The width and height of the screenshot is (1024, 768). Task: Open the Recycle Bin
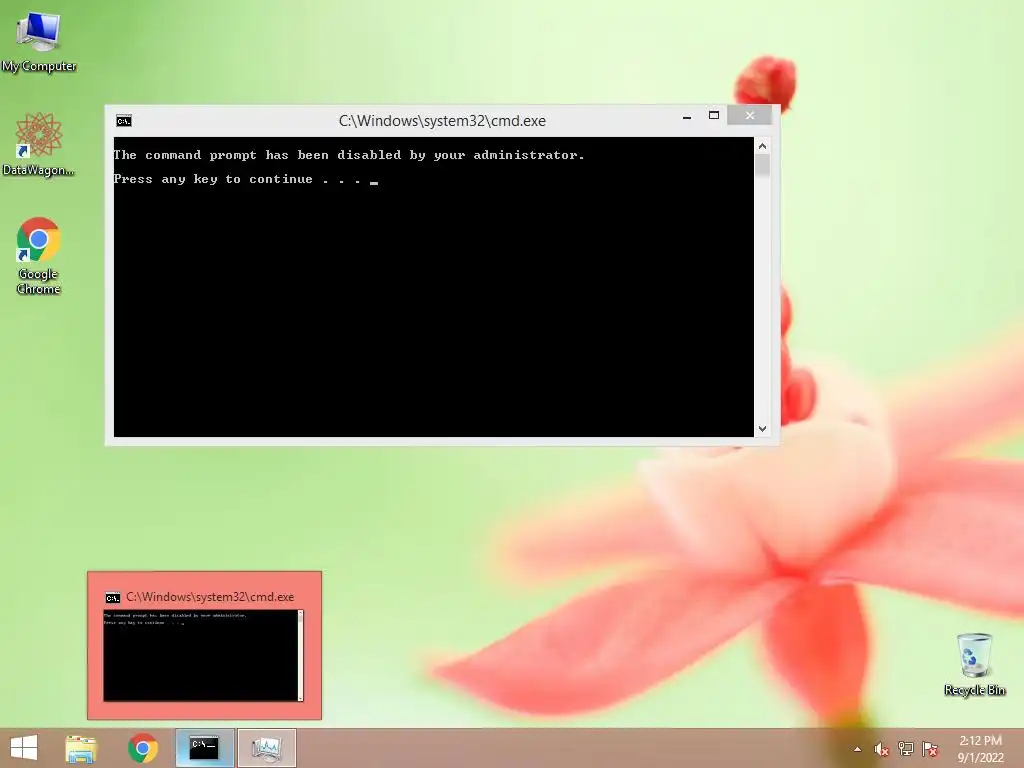point(974,664)
